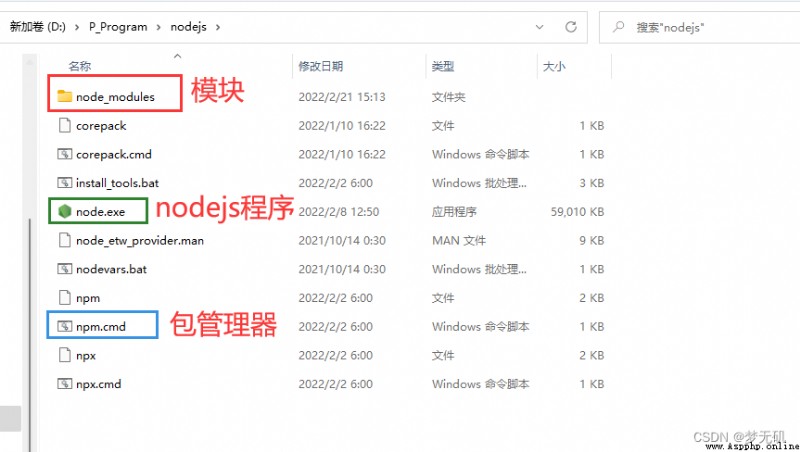Select the node.exe green hexagon icon
This screenshot has width=800, height=452.
[64, 211]
